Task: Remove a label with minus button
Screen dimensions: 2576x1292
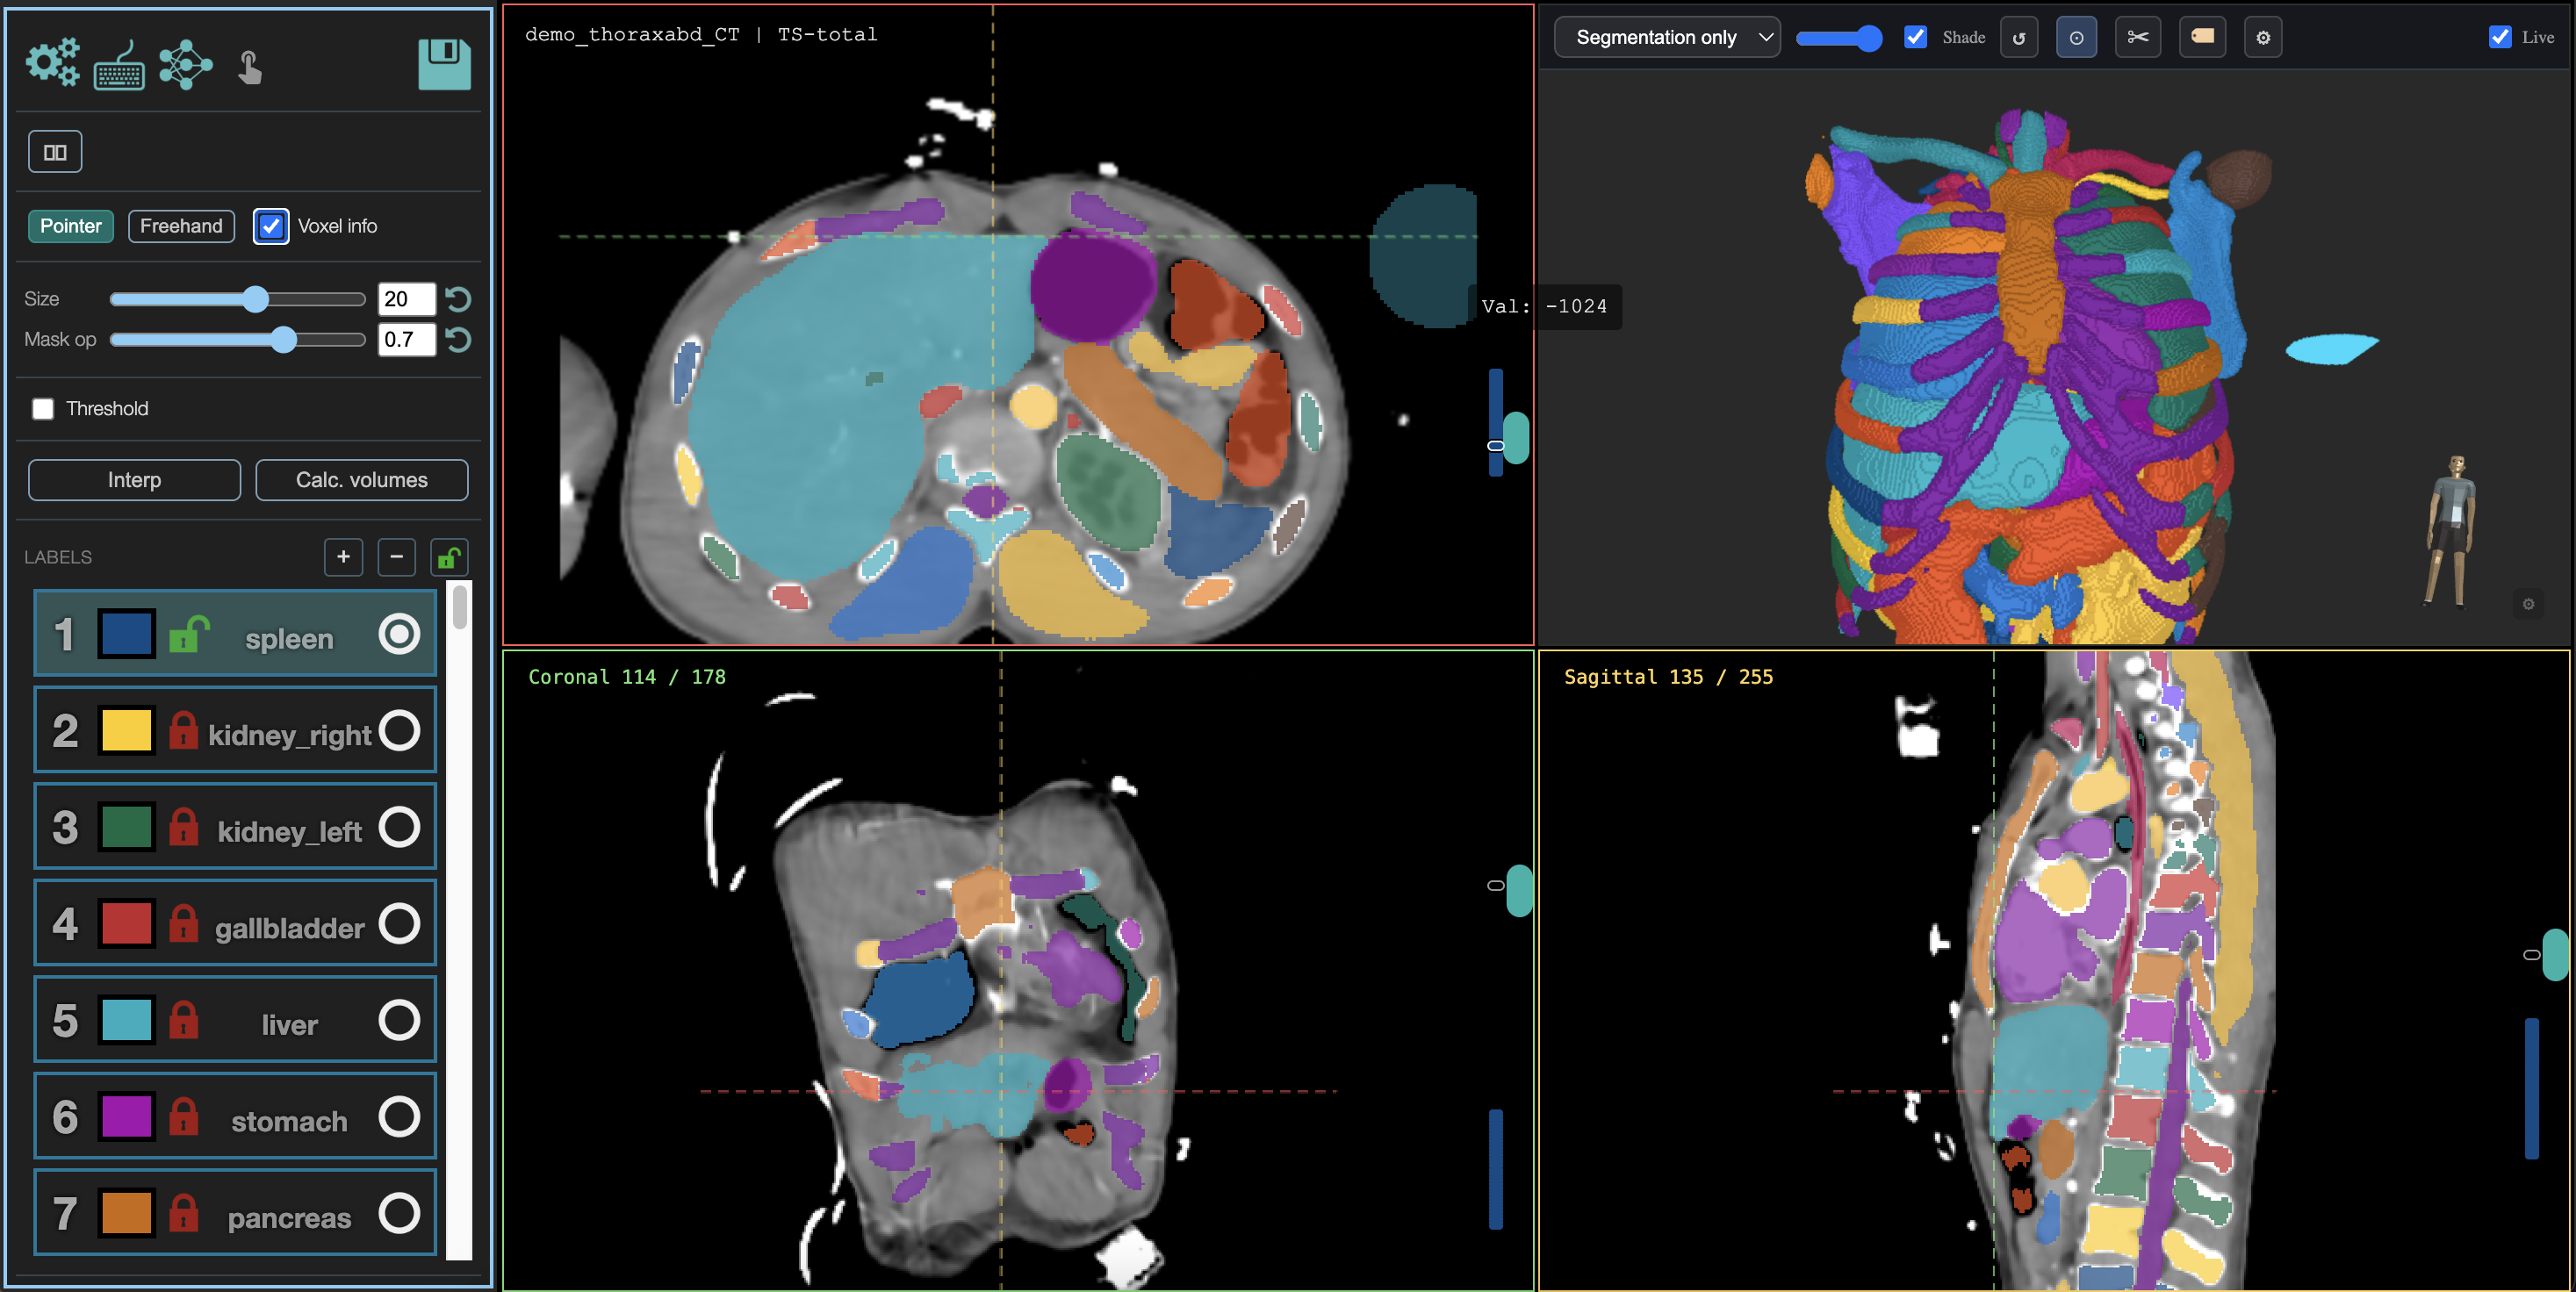Action: (396, 557)
